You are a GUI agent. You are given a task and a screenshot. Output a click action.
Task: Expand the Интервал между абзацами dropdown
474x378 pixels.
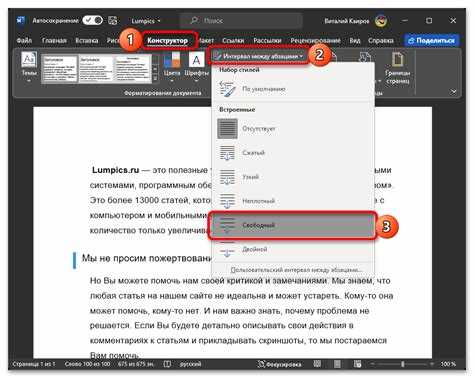pyautogui.click(x=258, y=56)
